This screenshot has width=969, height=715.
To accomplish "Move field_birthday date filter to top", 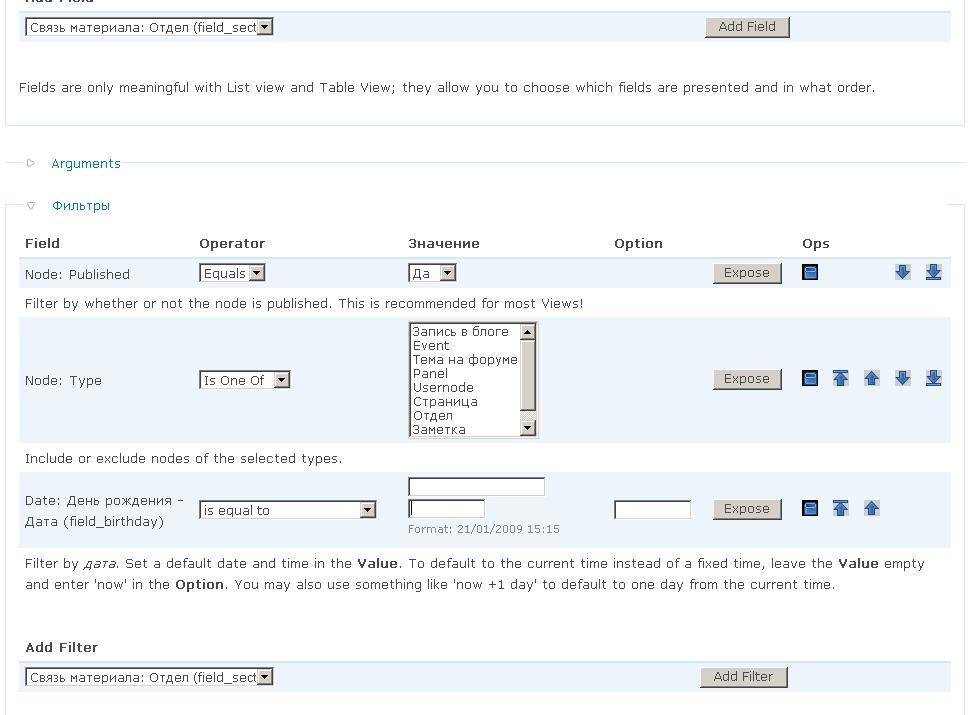I will tap(840, 508).
